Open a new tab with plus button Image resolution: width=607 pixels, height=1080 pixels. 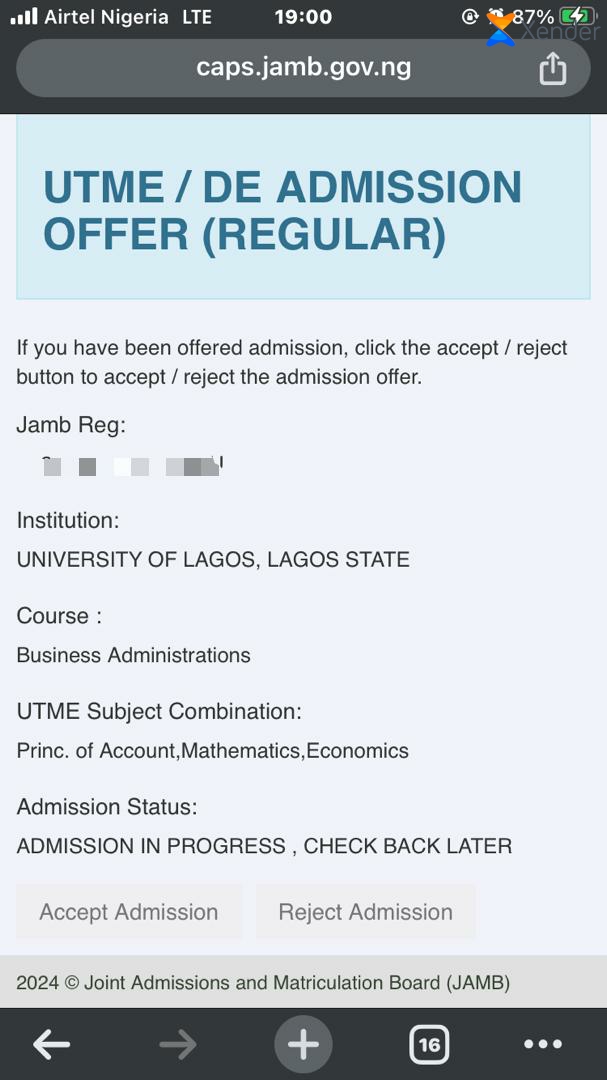303,1044
